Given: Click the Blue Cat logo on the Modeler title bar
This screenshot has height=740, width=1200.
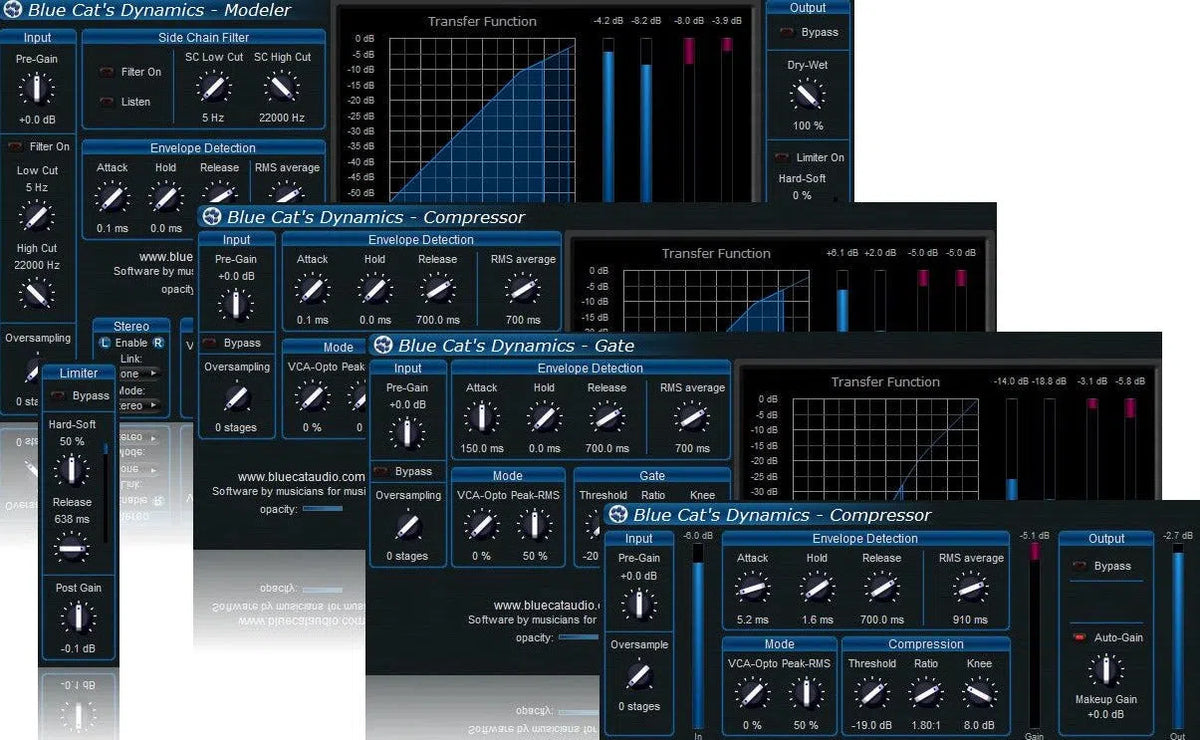Looking at the screenshot, I should [x=13, y=10].
